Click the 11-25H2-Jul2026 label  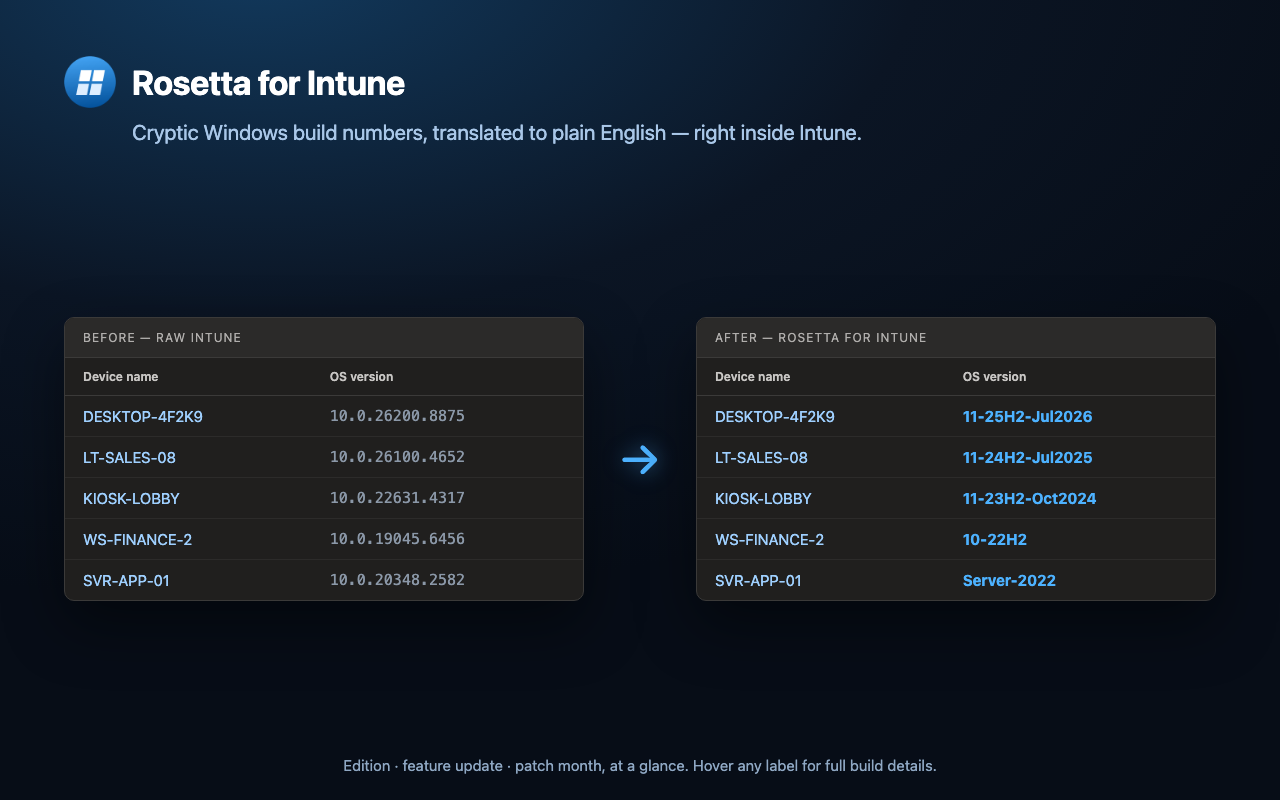(1027, 416)
